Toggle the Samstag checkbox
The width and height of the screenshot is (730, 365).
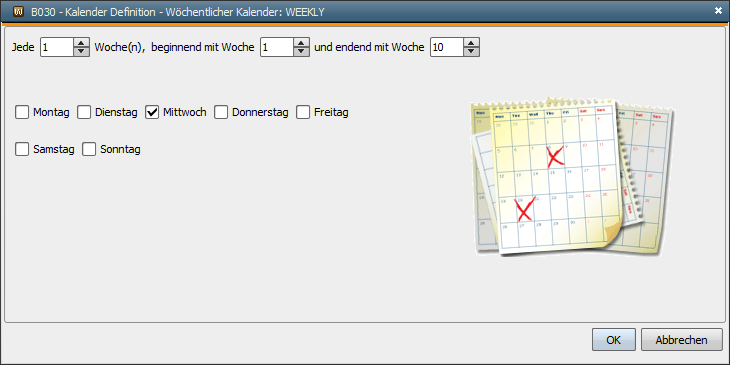[x=22, y=149]
